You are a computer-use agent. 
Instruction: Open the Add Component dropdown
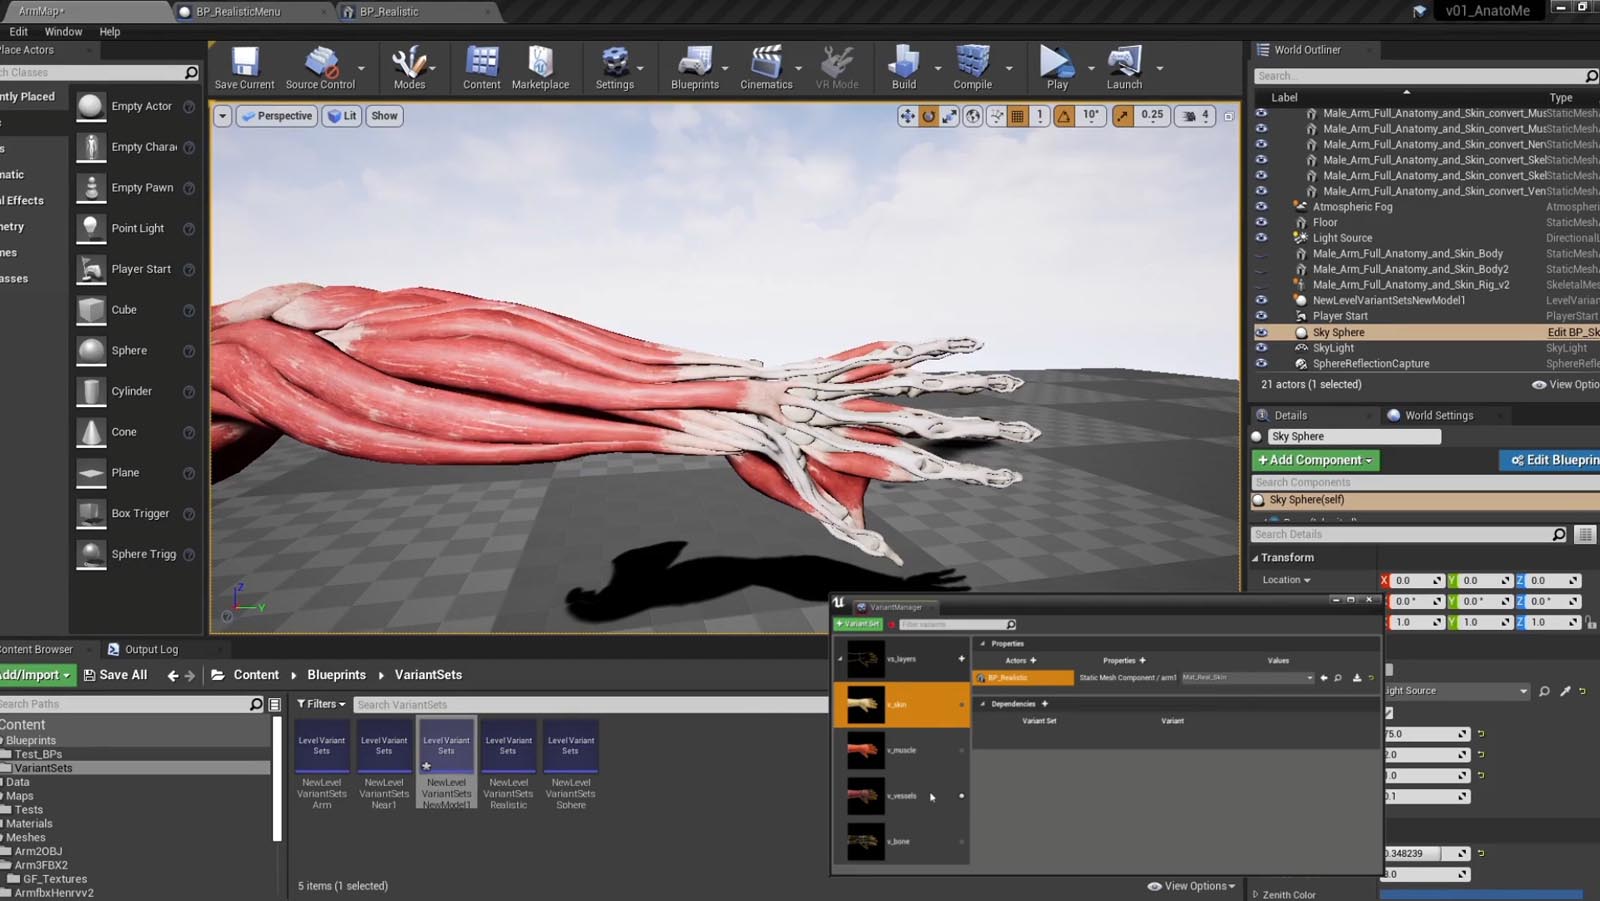click(x=1315, y=460)
